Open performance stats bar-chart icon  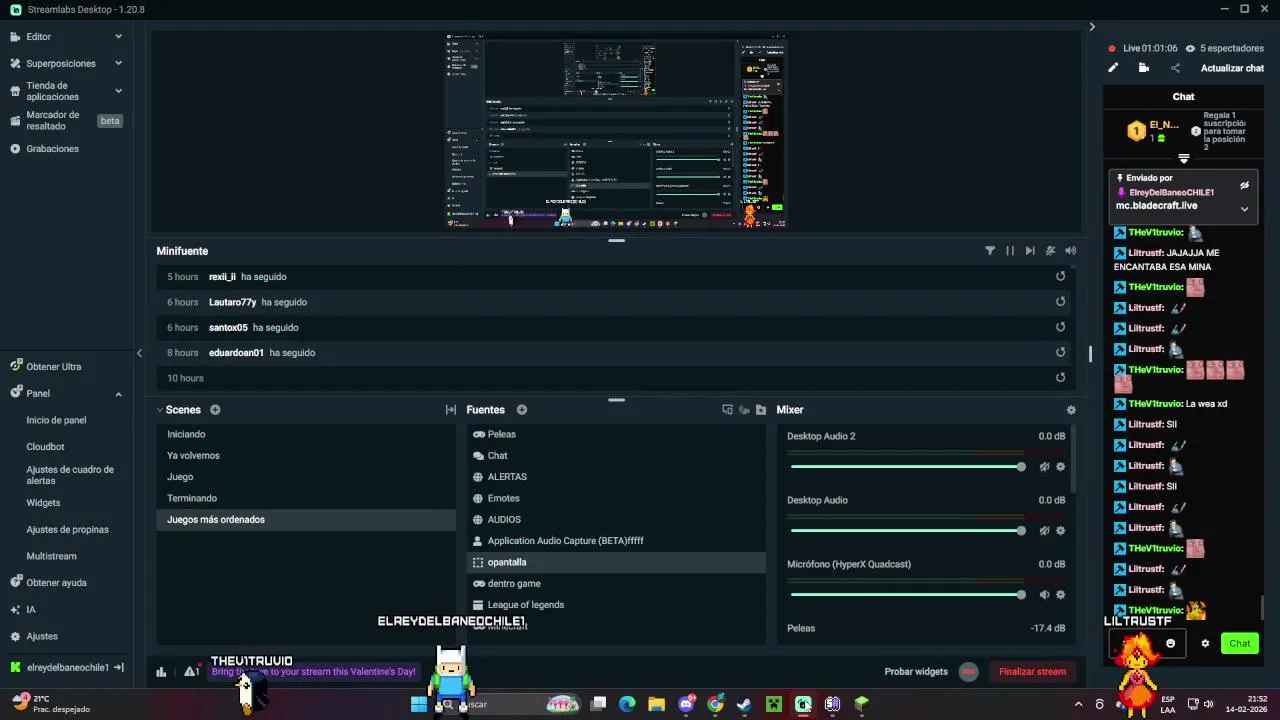point(161,672)
